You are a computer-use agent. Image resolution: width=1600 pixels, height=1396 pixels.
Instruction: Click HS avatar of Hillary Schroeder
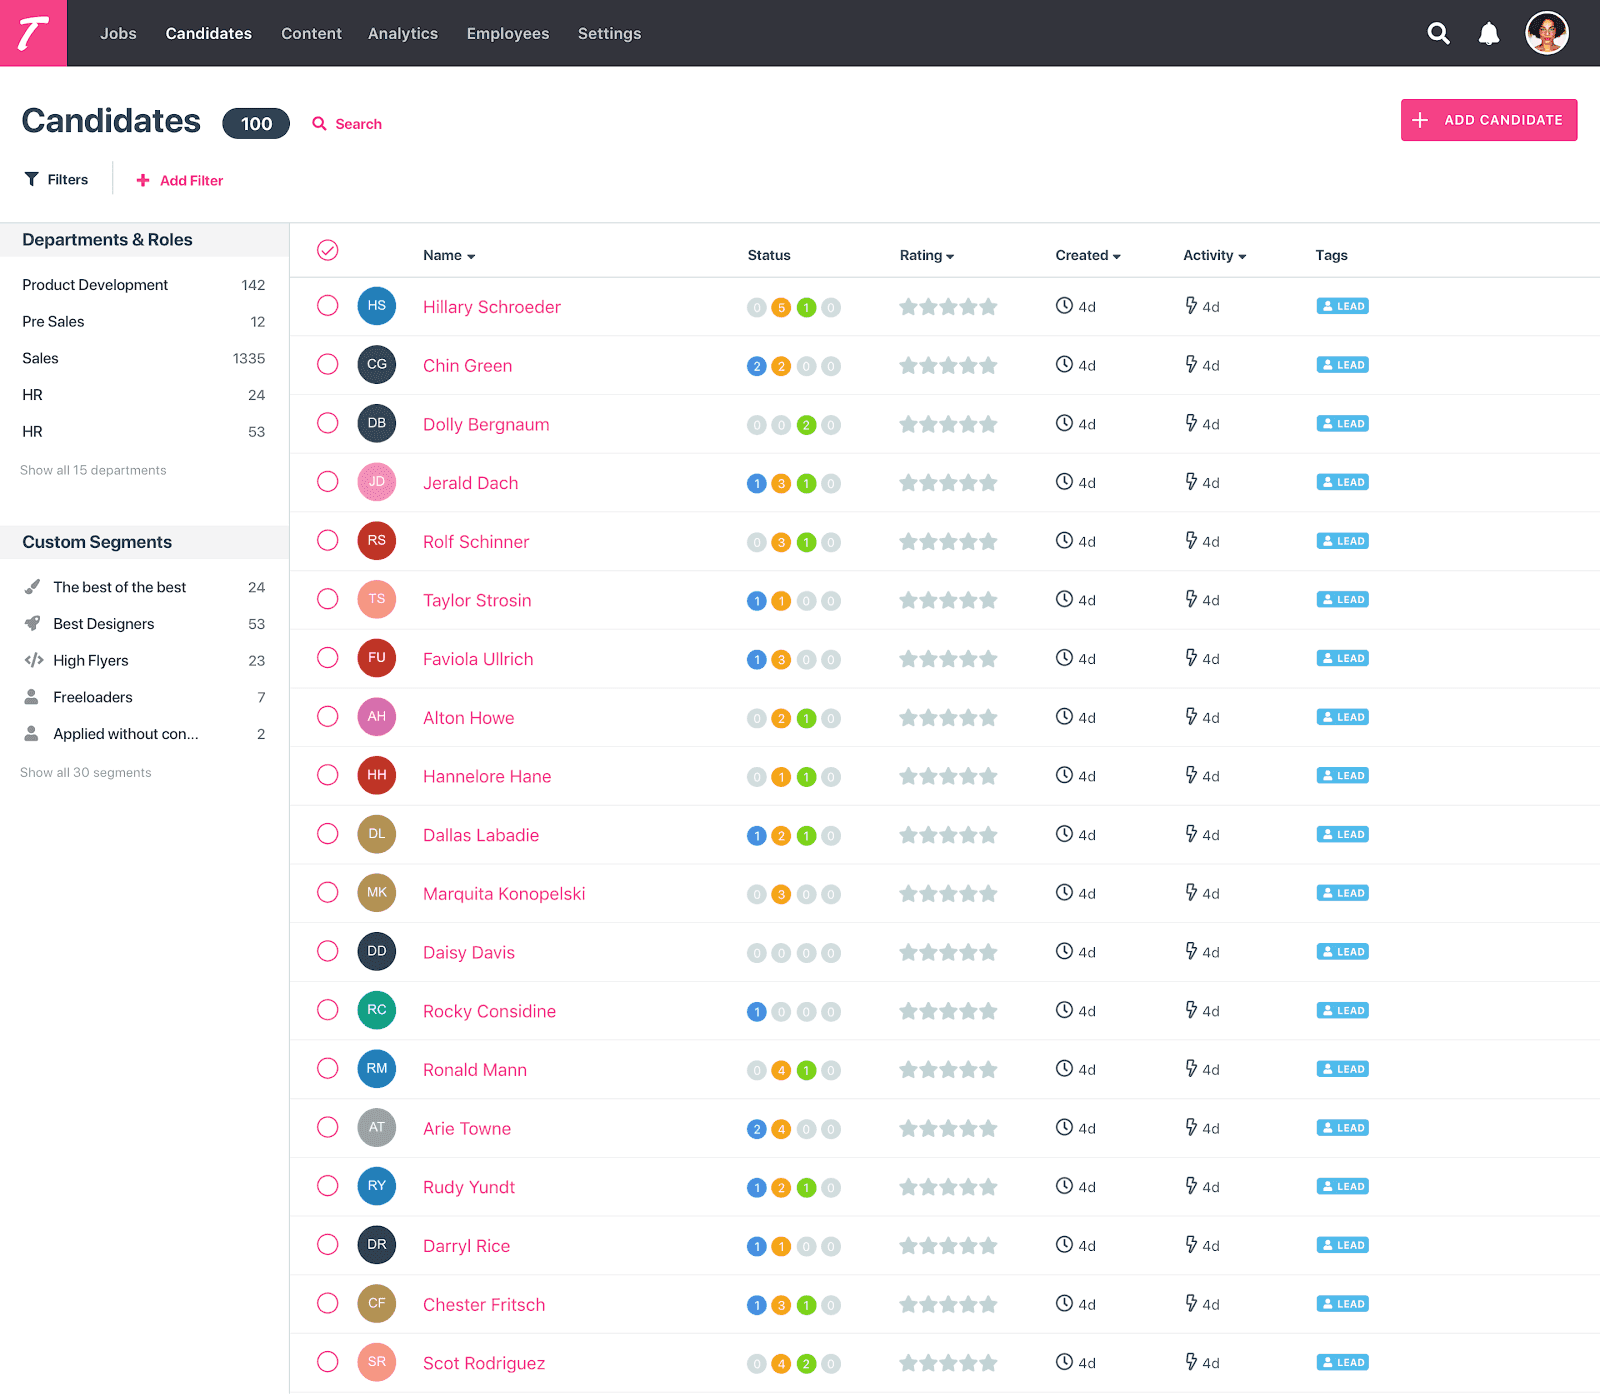pyautogui.click(x=377, y=306)
